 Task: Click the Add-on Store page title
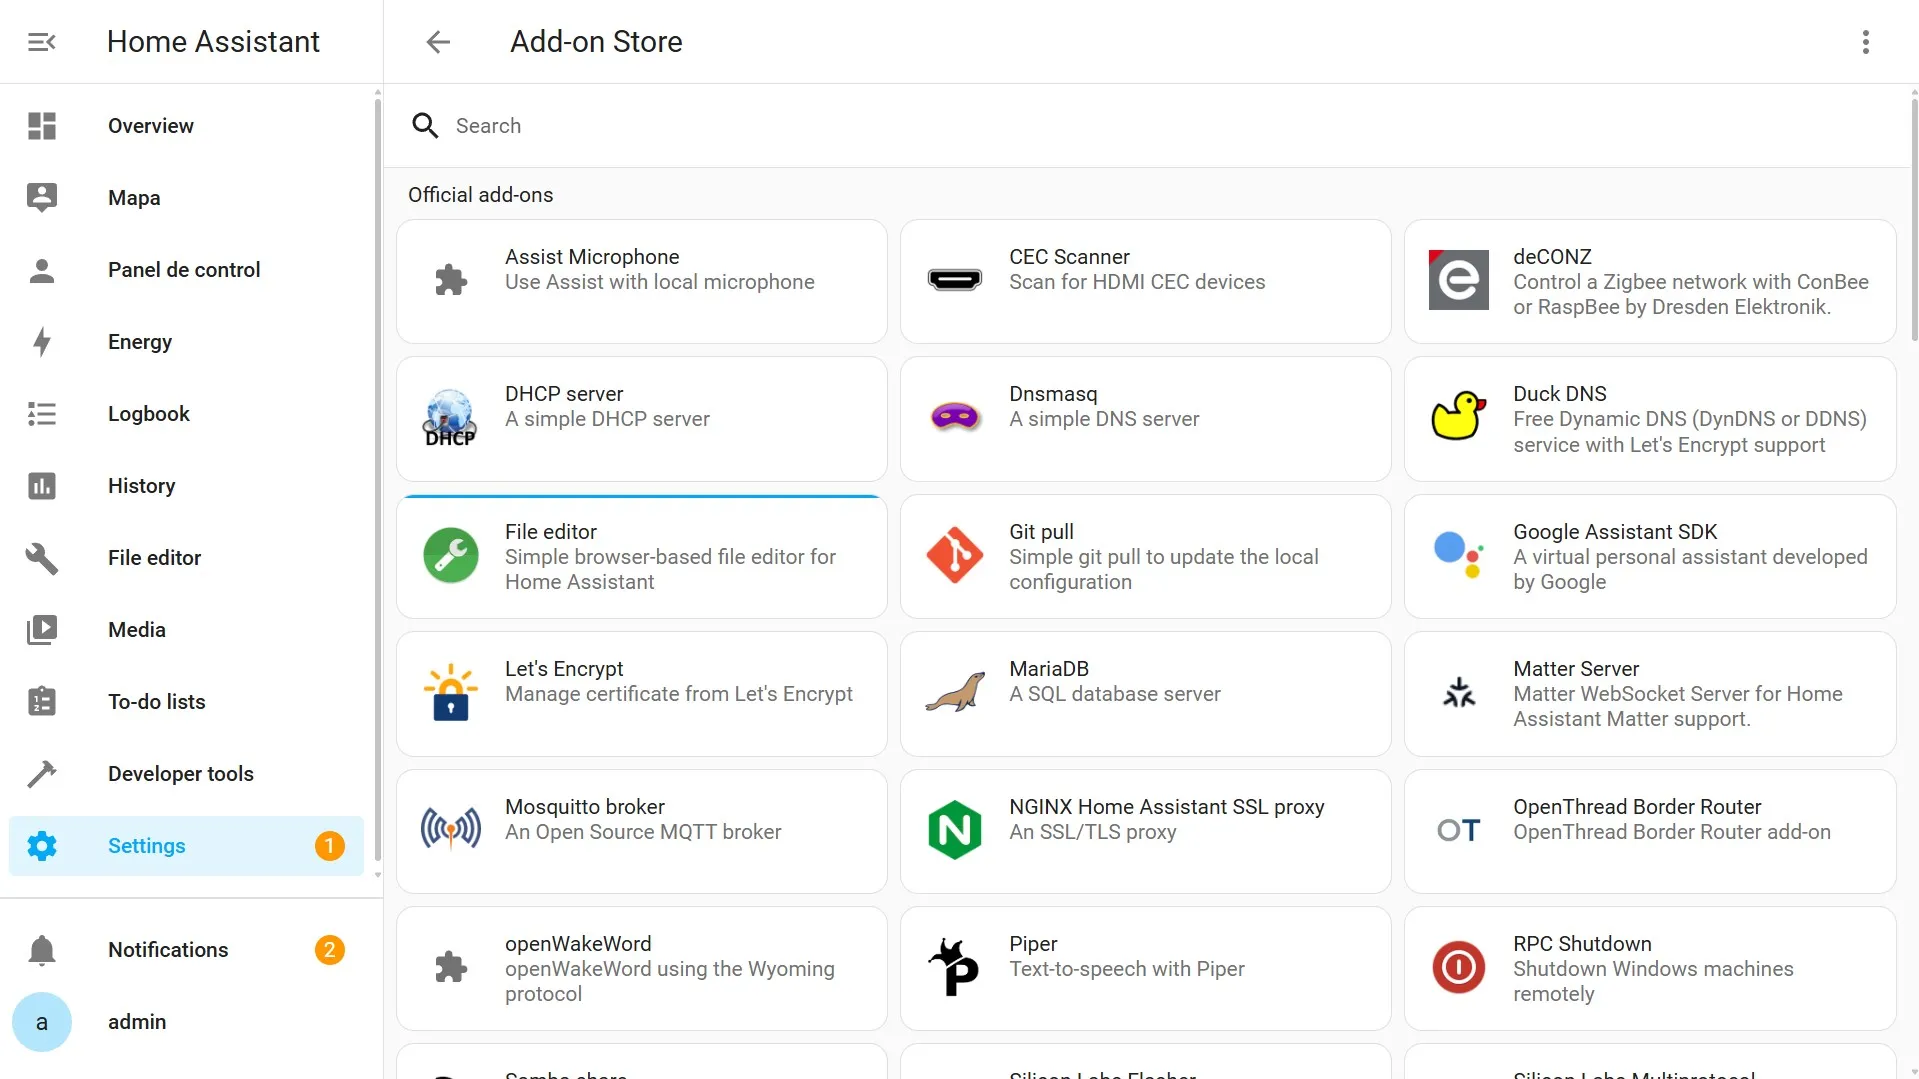coord(596,42)
